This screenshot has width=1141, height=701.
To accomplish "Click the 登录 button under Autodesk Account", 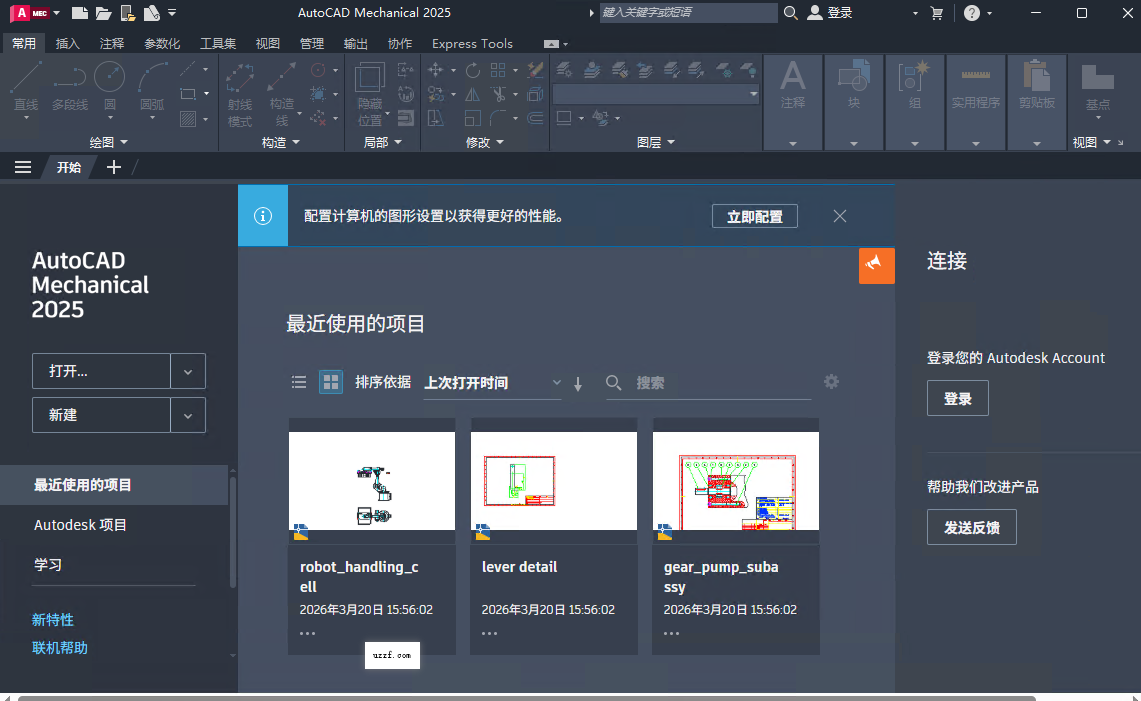I will tap(957, 397).
